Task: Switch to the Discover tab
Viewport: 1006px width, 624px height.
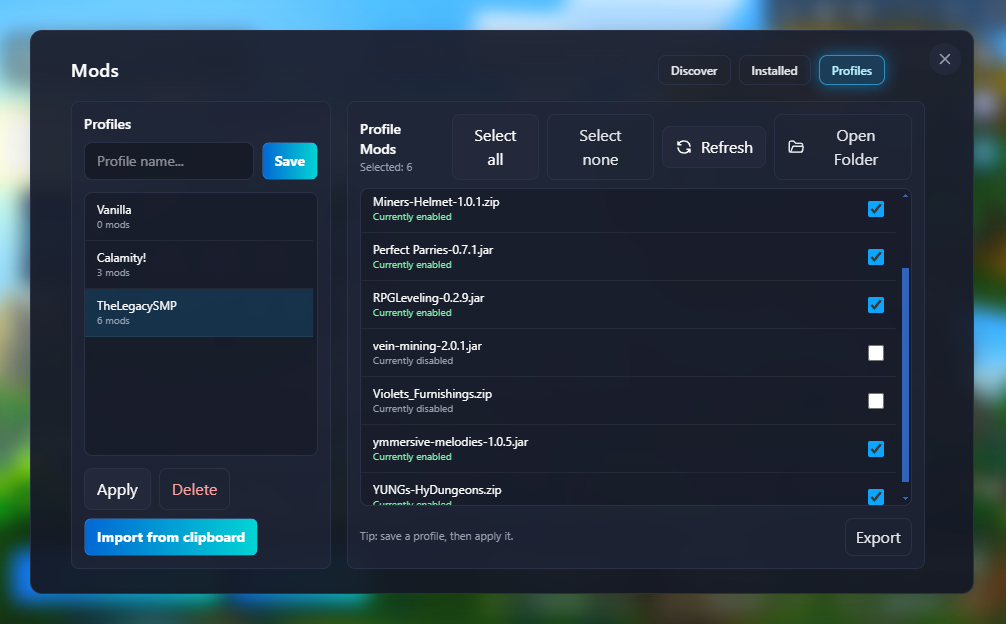Action: (x=694, y=71)
